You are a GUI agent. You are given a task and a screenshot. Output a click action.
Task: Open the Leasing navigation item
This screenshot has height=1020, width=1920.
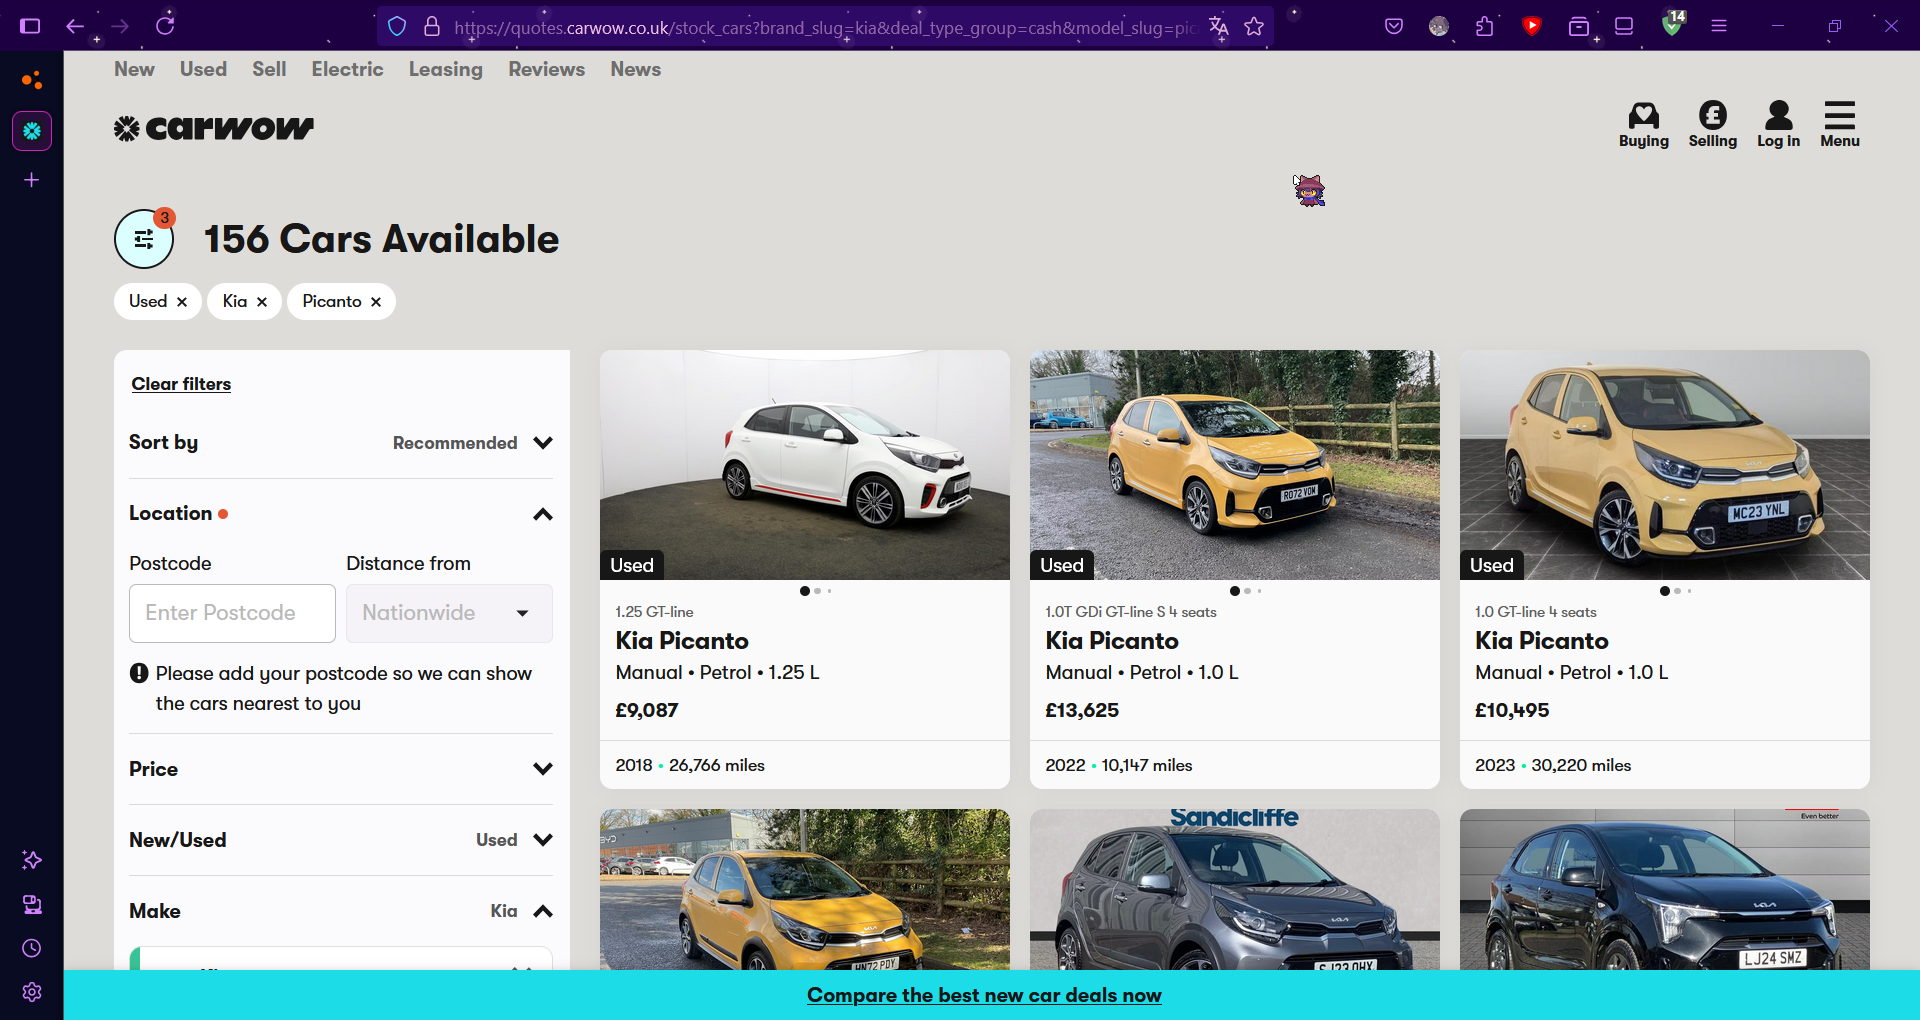(445, 69)
